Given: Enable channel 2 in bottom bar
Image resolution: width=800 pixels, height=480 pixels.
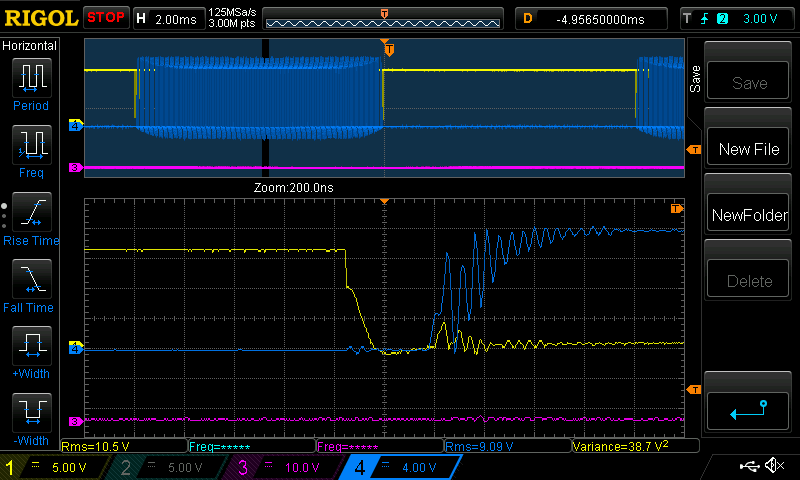Looking at the screenshot, I should pyautogui.click(x=165, y=467).
